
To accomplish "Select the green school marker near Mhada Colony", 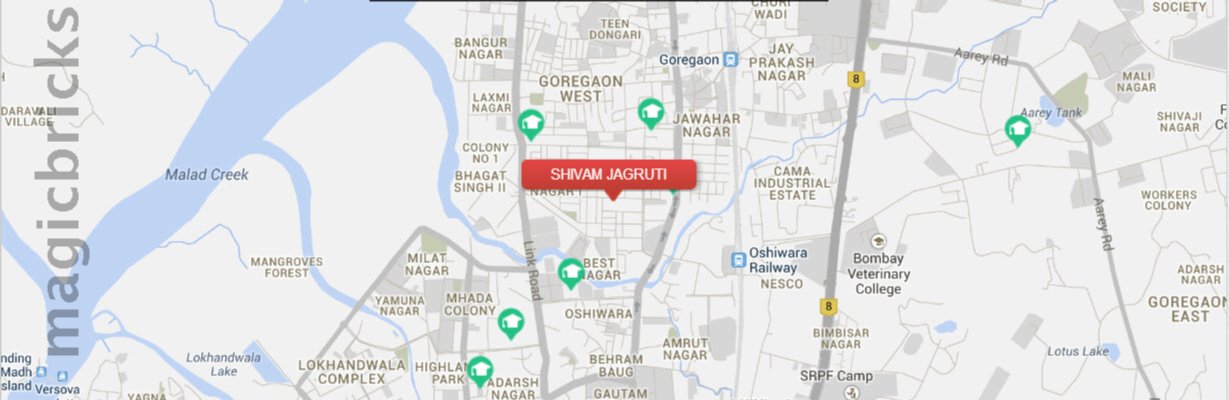I will point(511,323).
